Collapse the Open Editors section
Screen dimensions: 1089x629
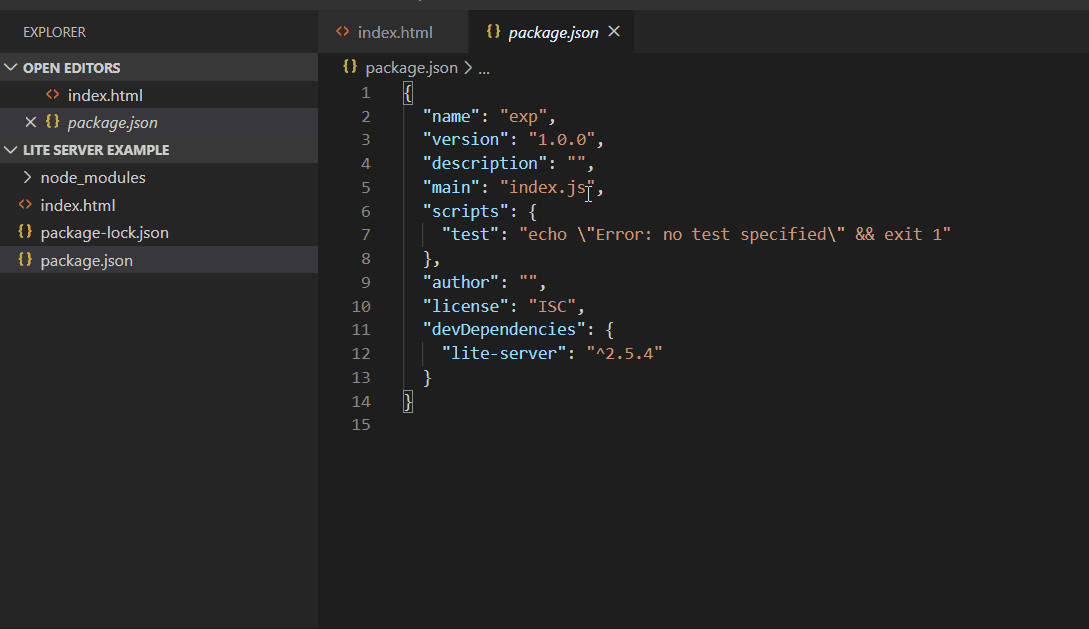(x=12, y=68)
